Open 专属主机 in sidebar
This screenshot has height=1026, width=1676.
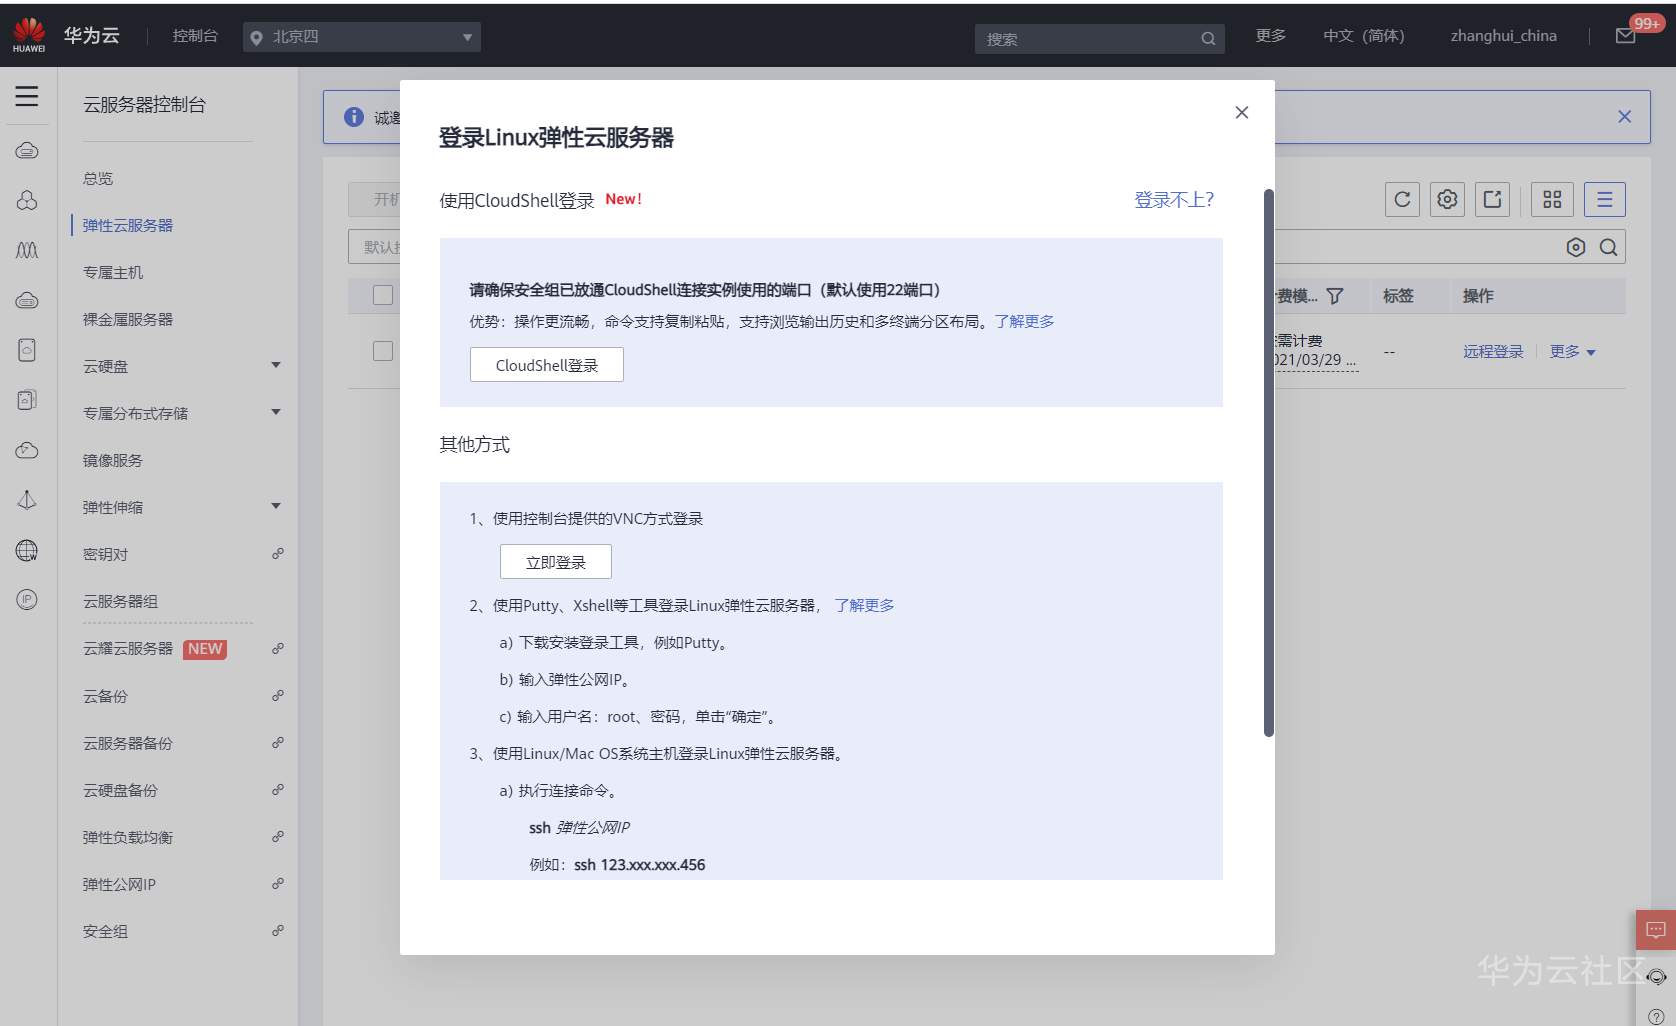(x=113, y=273)
